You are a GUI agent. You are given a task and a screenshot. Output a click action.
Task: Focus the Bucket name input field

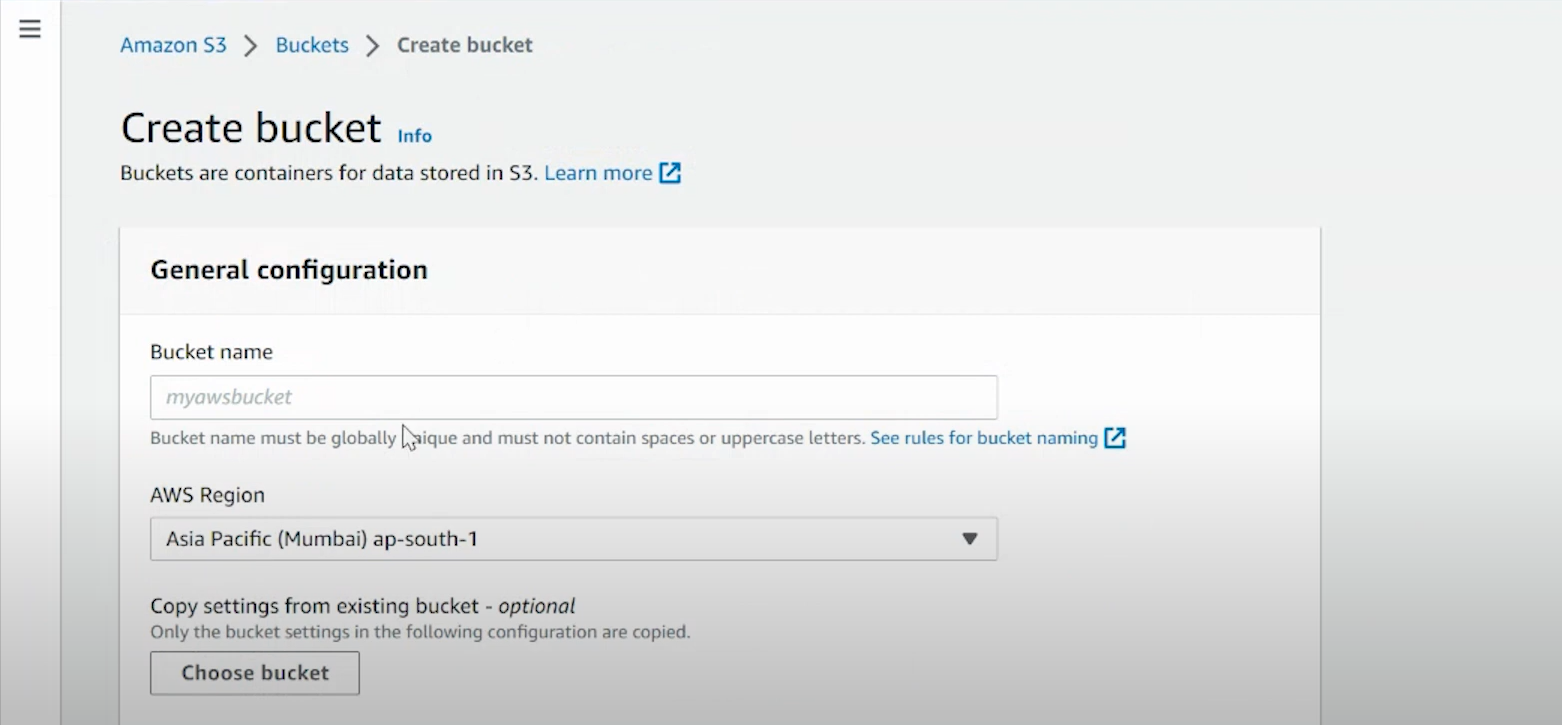(x=574, y=397)
